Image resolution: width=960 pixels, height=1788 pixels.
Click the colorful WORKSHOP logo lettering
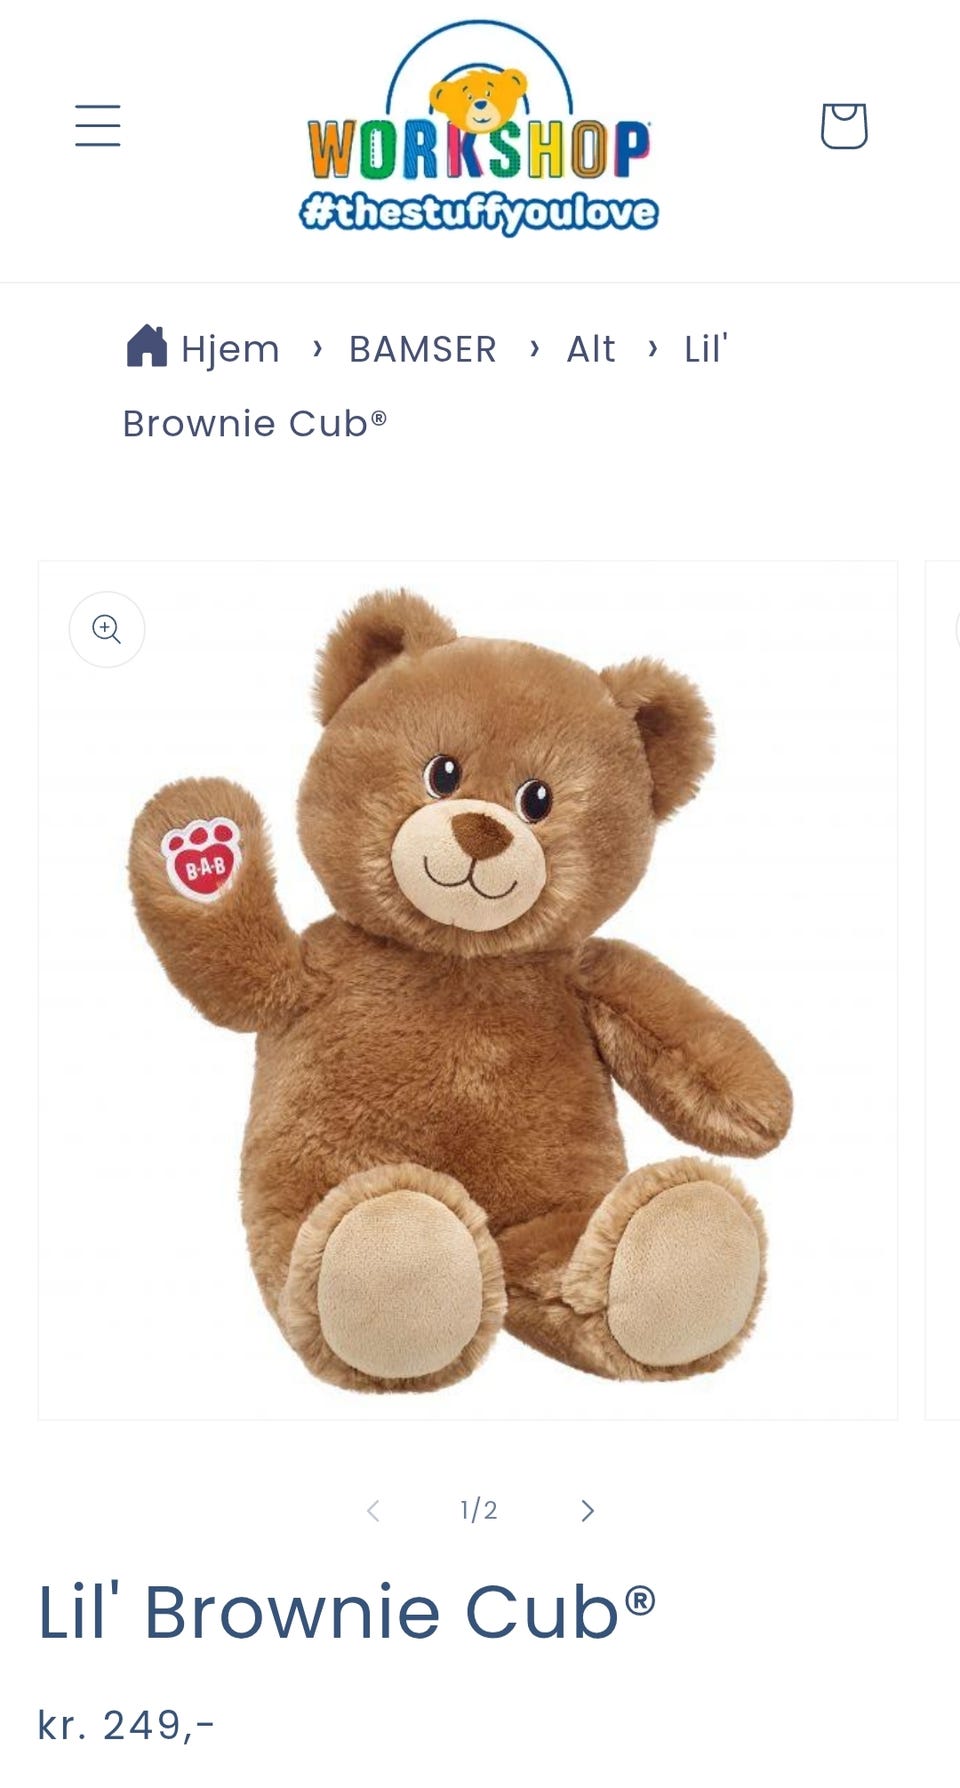pyautogui.click(x=479, y=150)
